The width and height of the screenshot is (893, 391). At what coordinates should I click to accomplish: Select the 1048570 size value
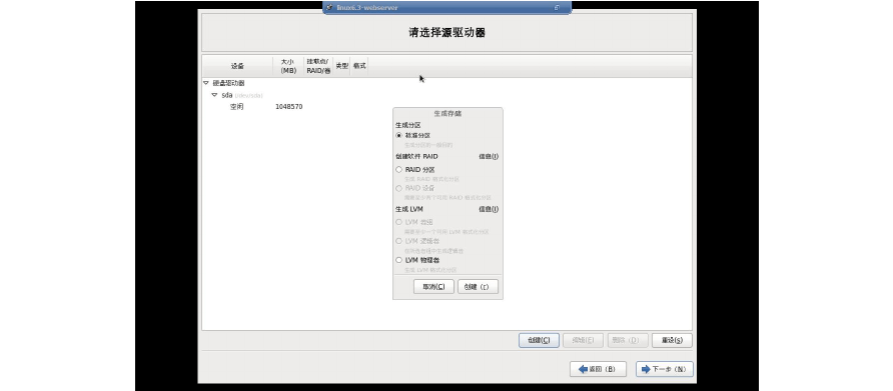(x=289, y=106)
